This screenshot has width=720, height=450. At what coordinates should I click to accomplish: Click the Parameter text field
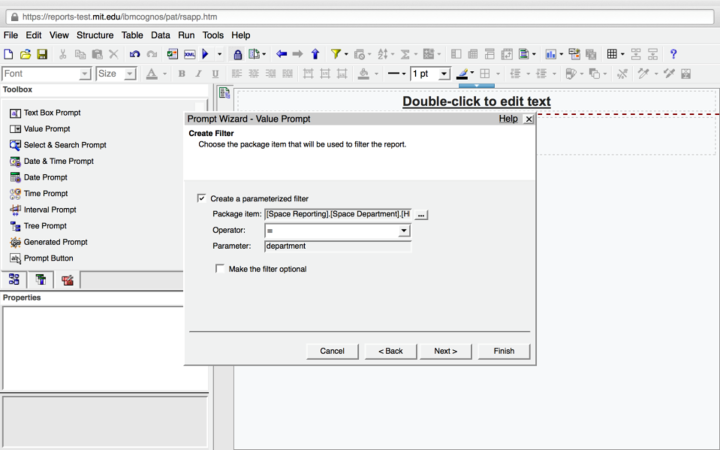(x=337, y=246)
